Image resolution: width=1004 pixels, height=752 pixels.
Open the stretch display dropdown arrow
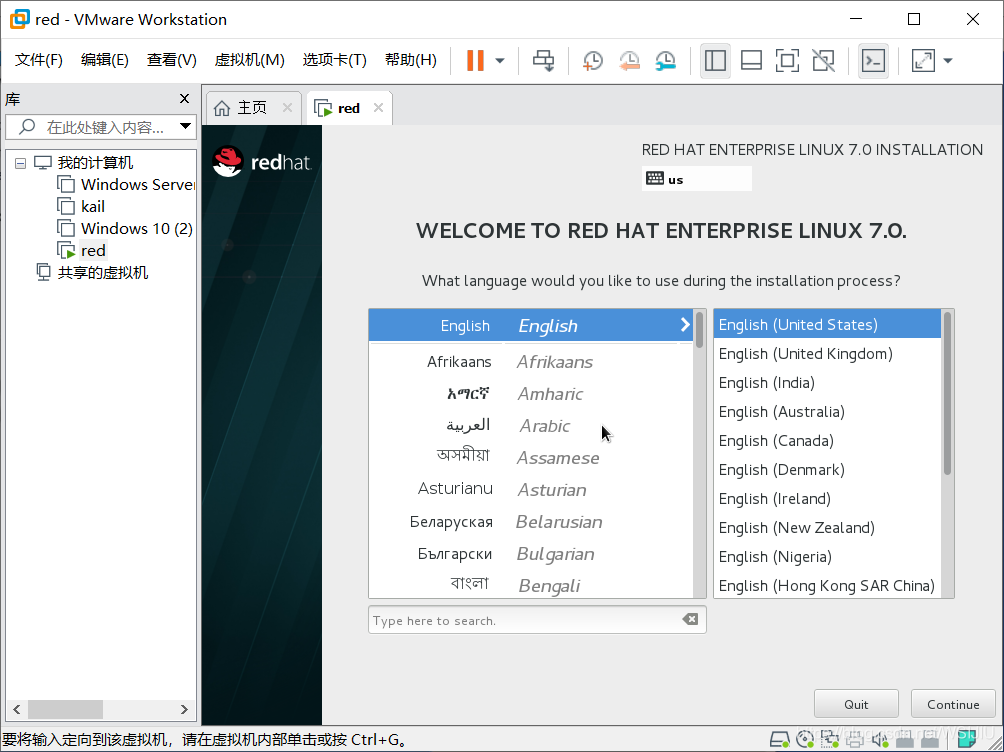[948, 61]
